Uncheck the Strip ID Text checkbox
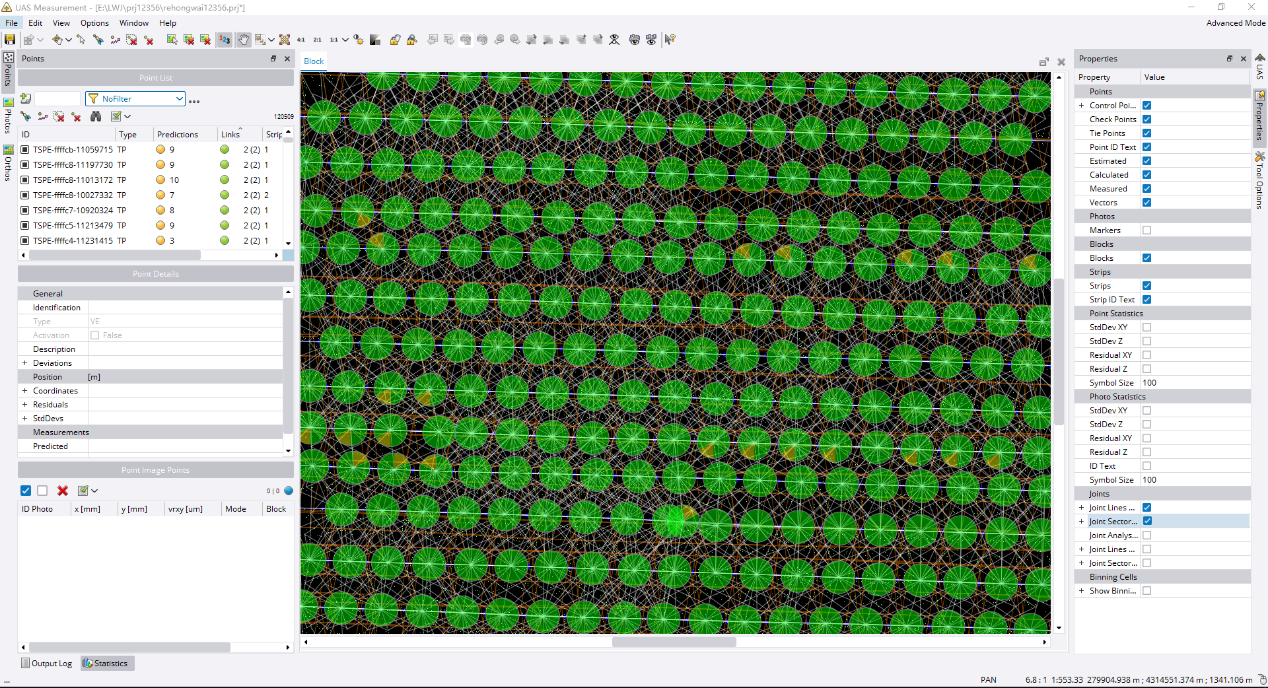 pos(1146,300)
